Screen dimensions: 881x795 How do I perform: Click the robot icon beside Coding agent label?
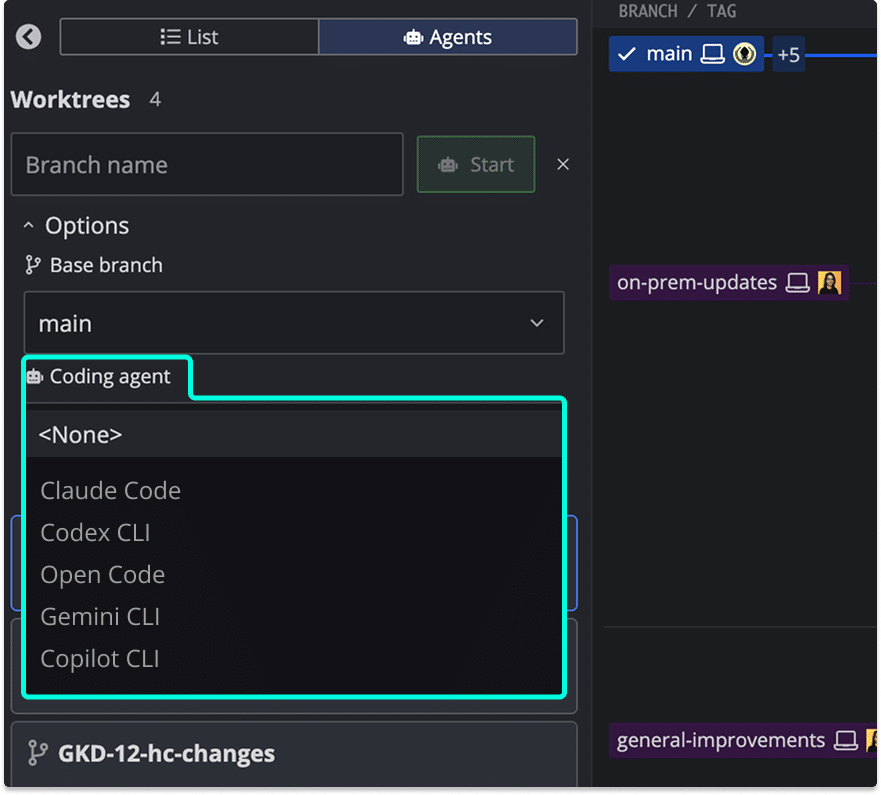click(37, 376)
